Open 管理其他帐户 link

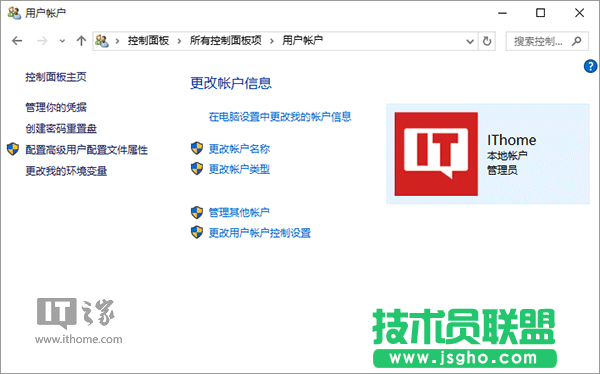tap(239, 212)
